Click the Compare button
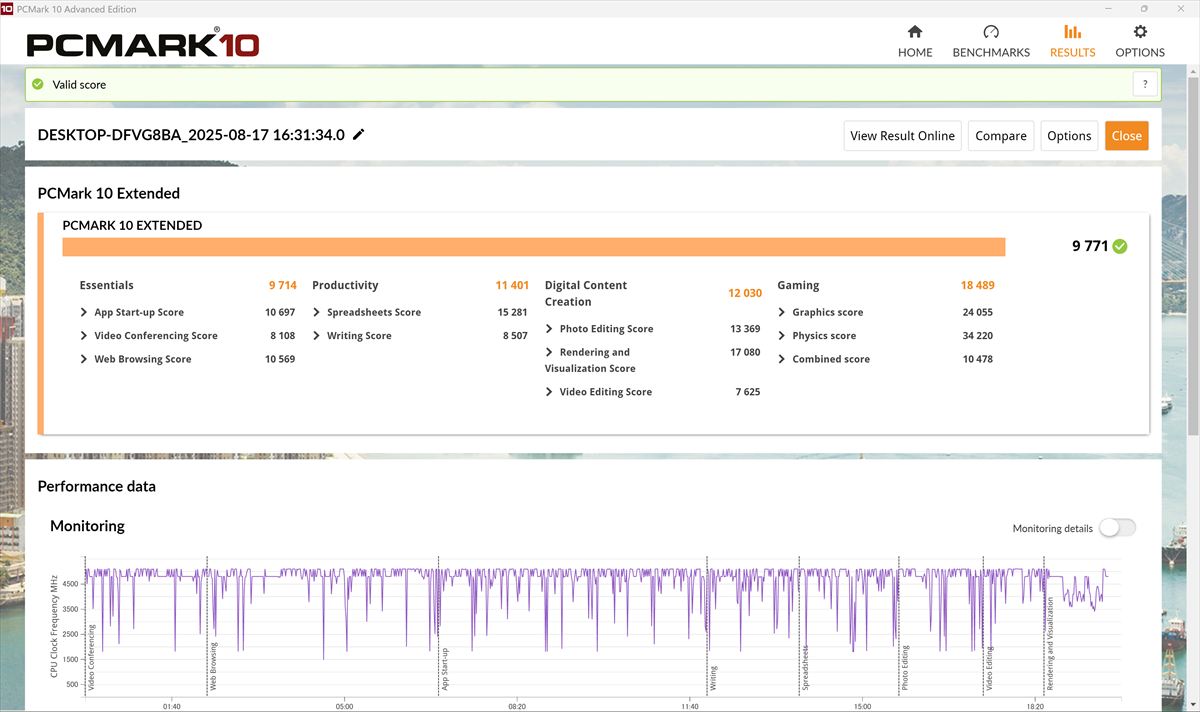This screenshot has width=1200, height=712. [1001, 136]
